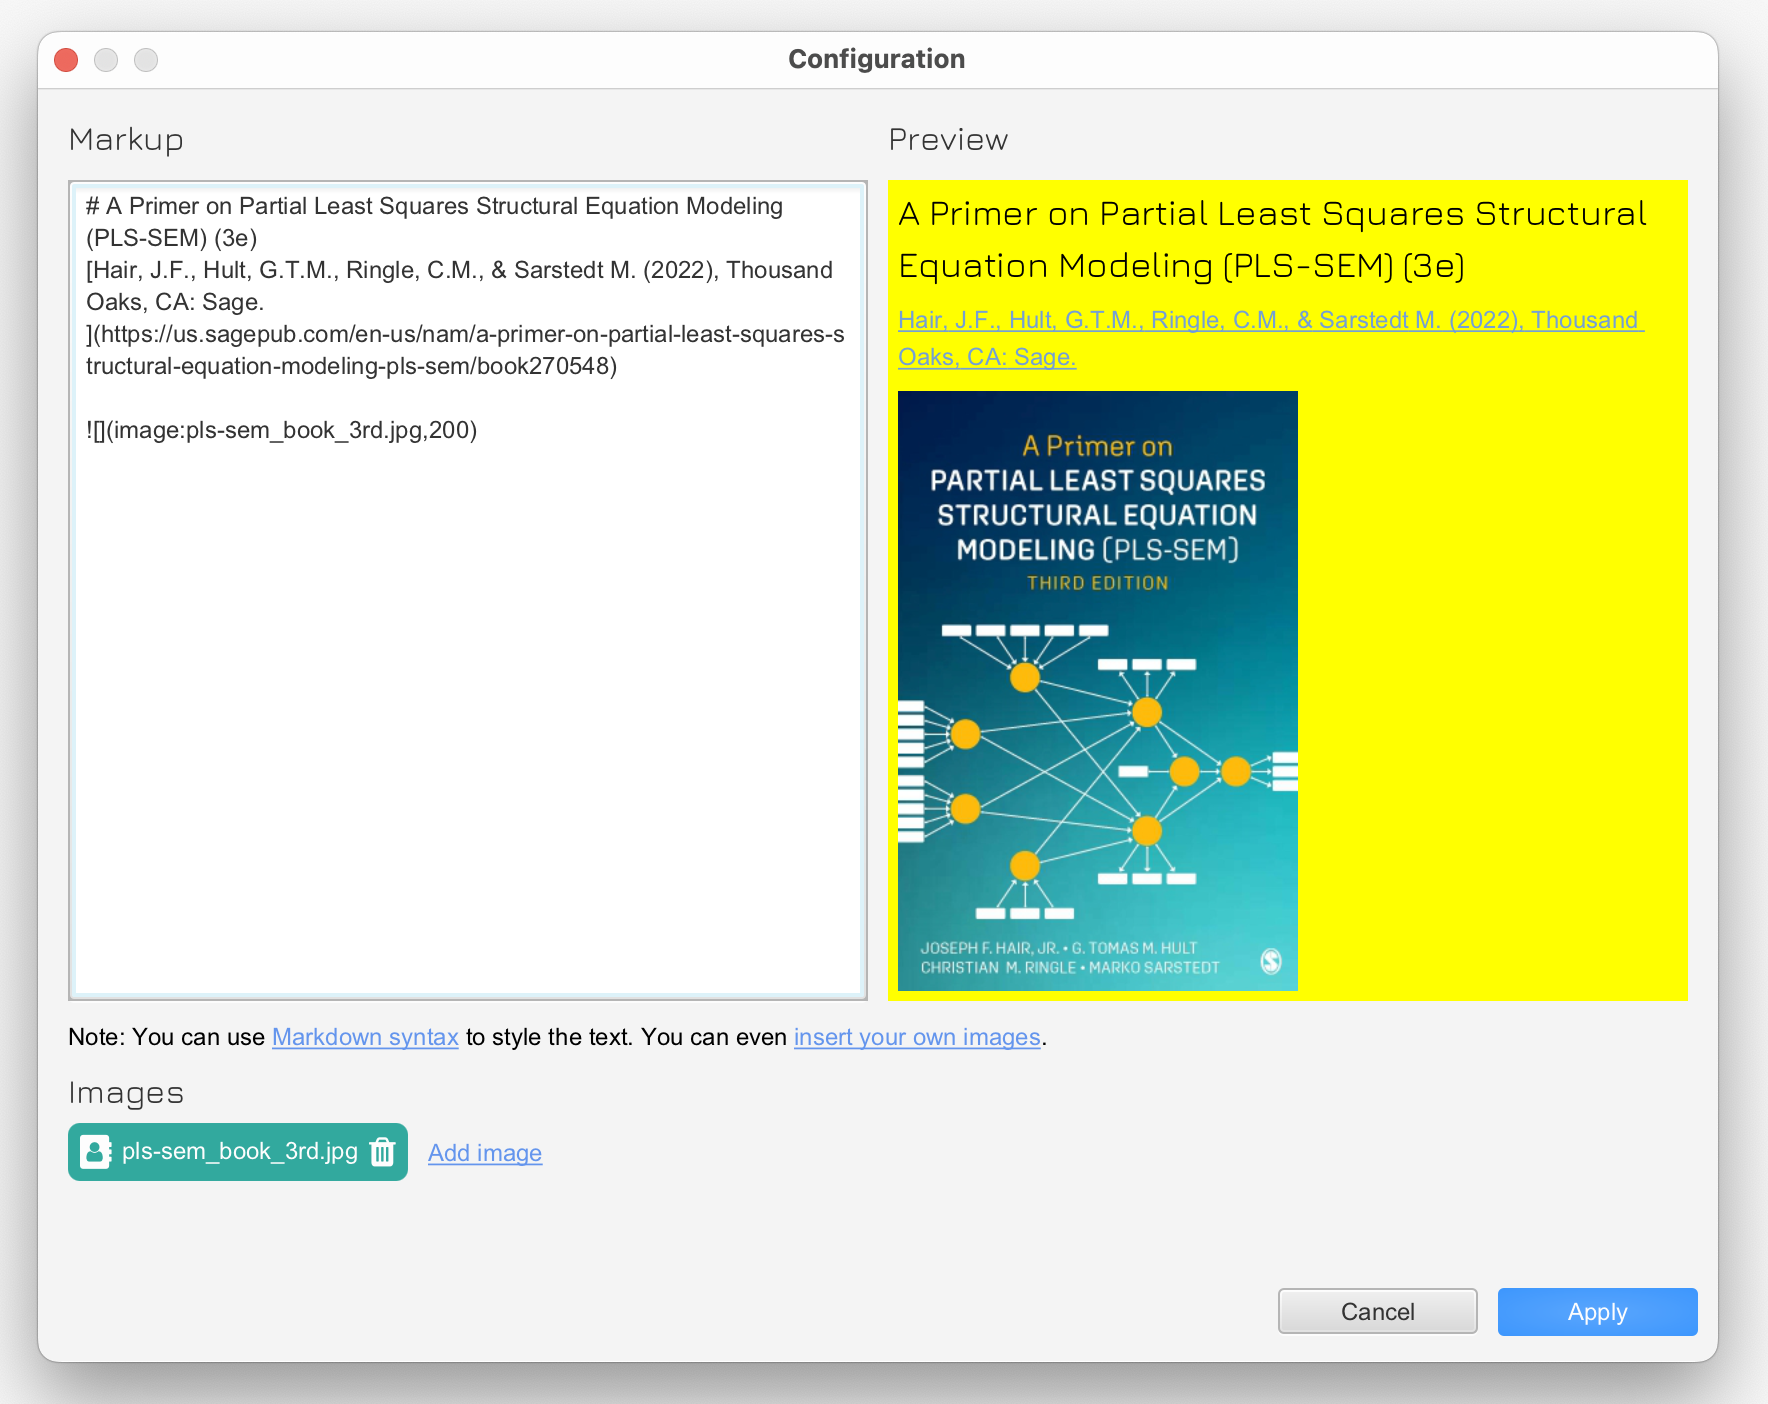Screen dimensions: 1768x1404
Task: Click the sagepub URL text in the markup
Action: 465,350
